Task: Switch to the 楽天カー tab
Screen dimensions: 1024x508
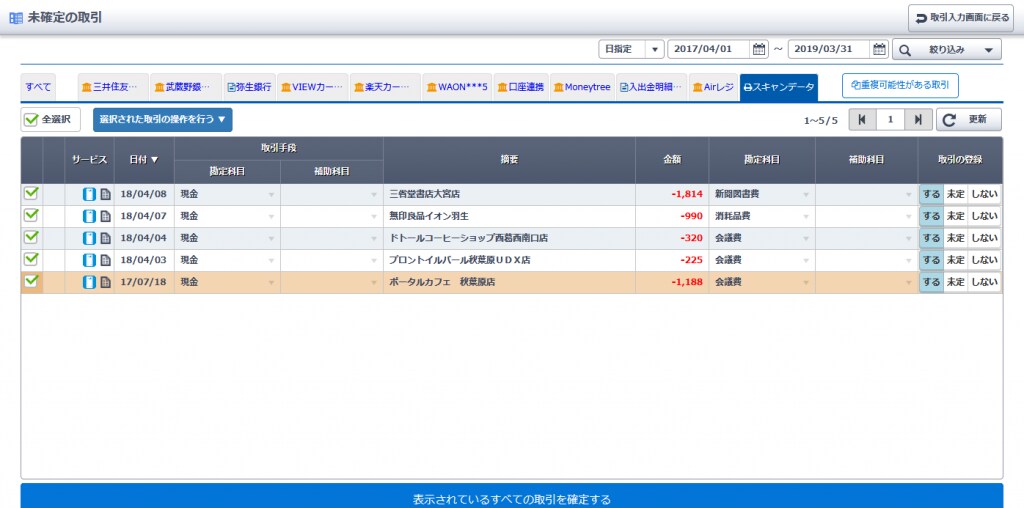Action: (385, 87)
